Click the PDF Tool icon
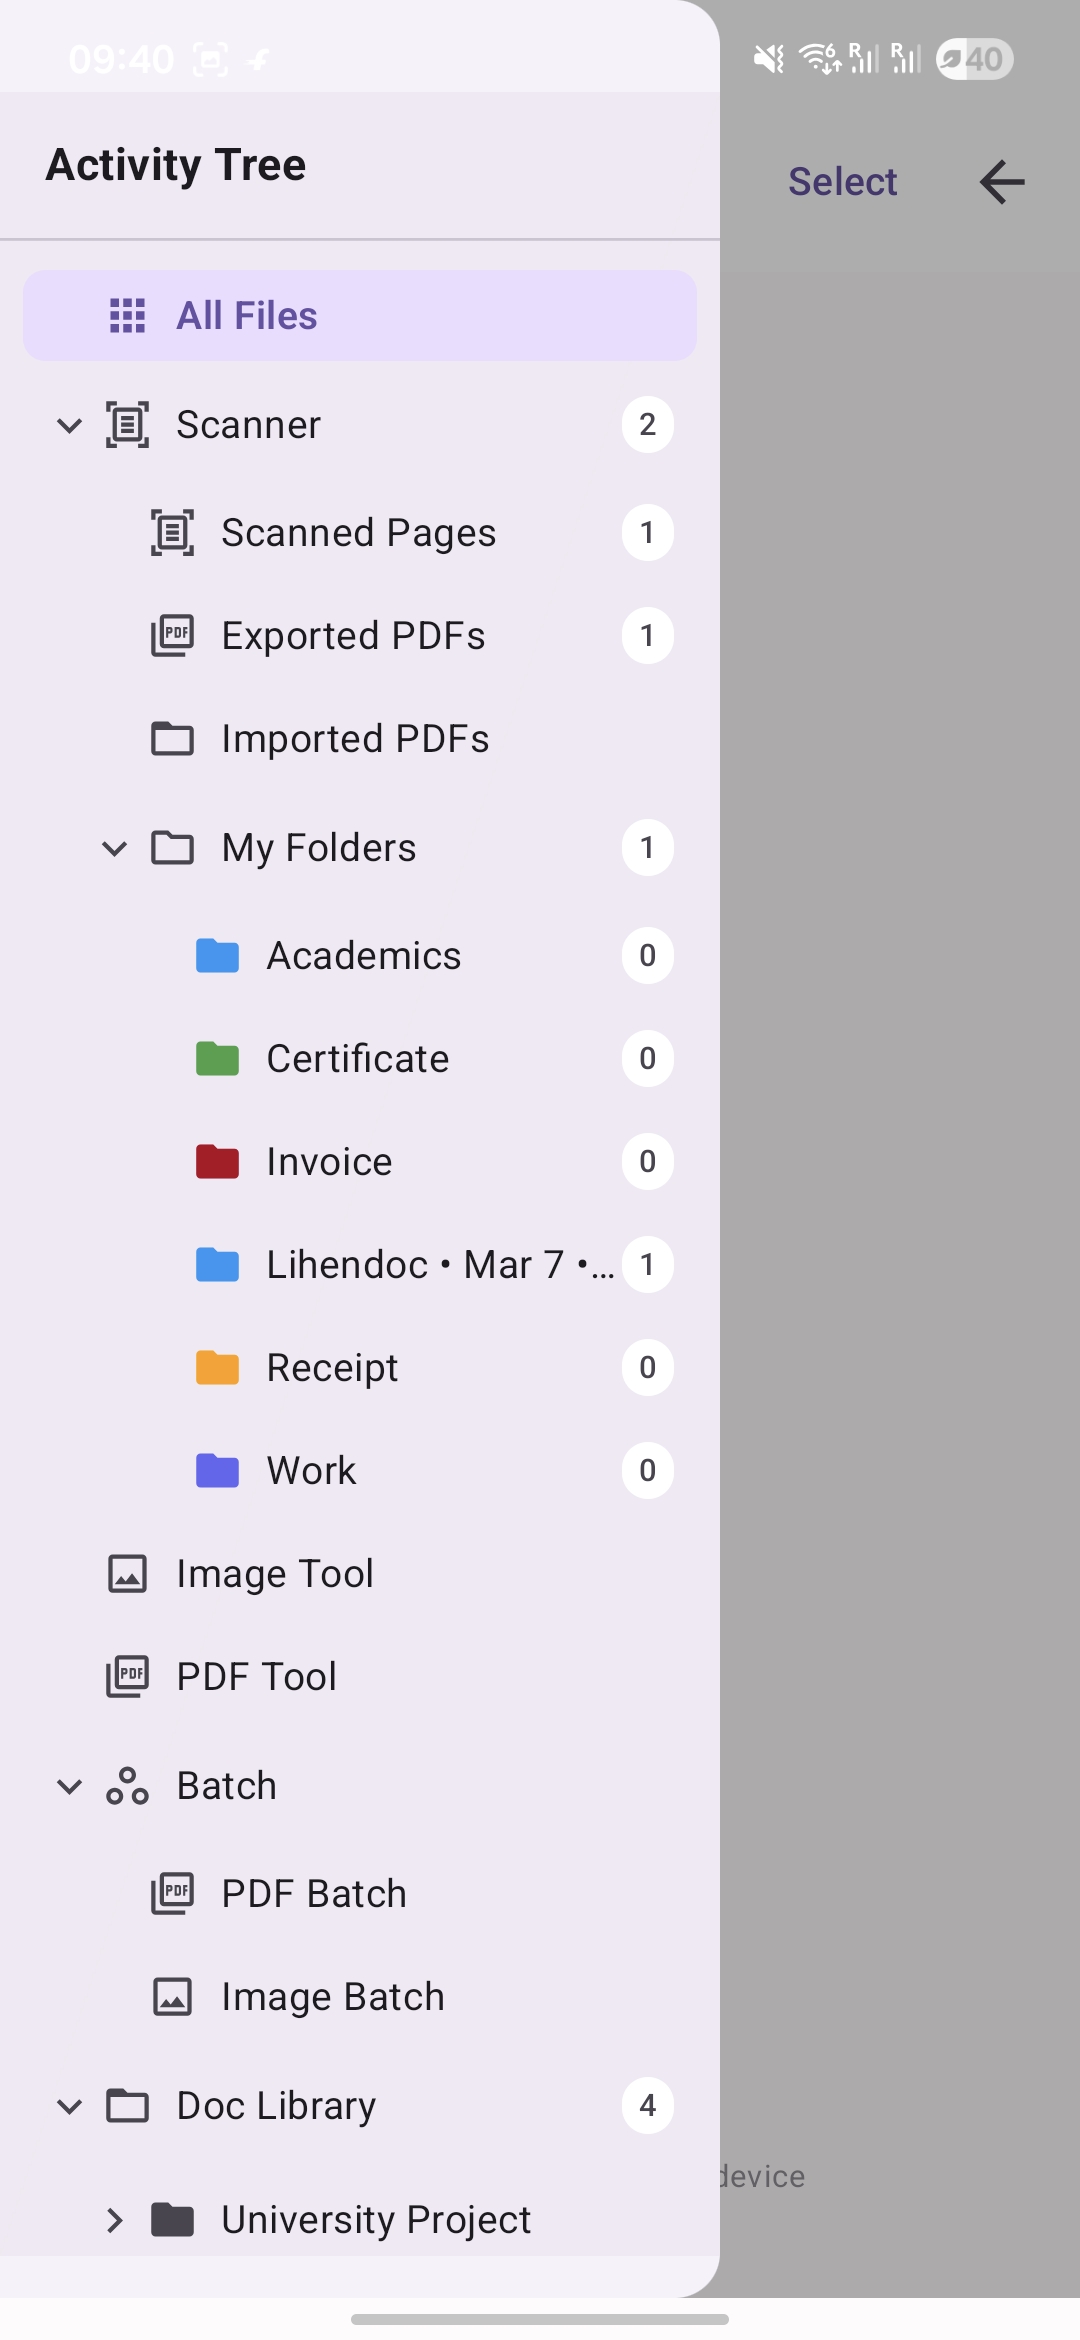Screen dimensions: 1080x2340 tap(127, 1677)
